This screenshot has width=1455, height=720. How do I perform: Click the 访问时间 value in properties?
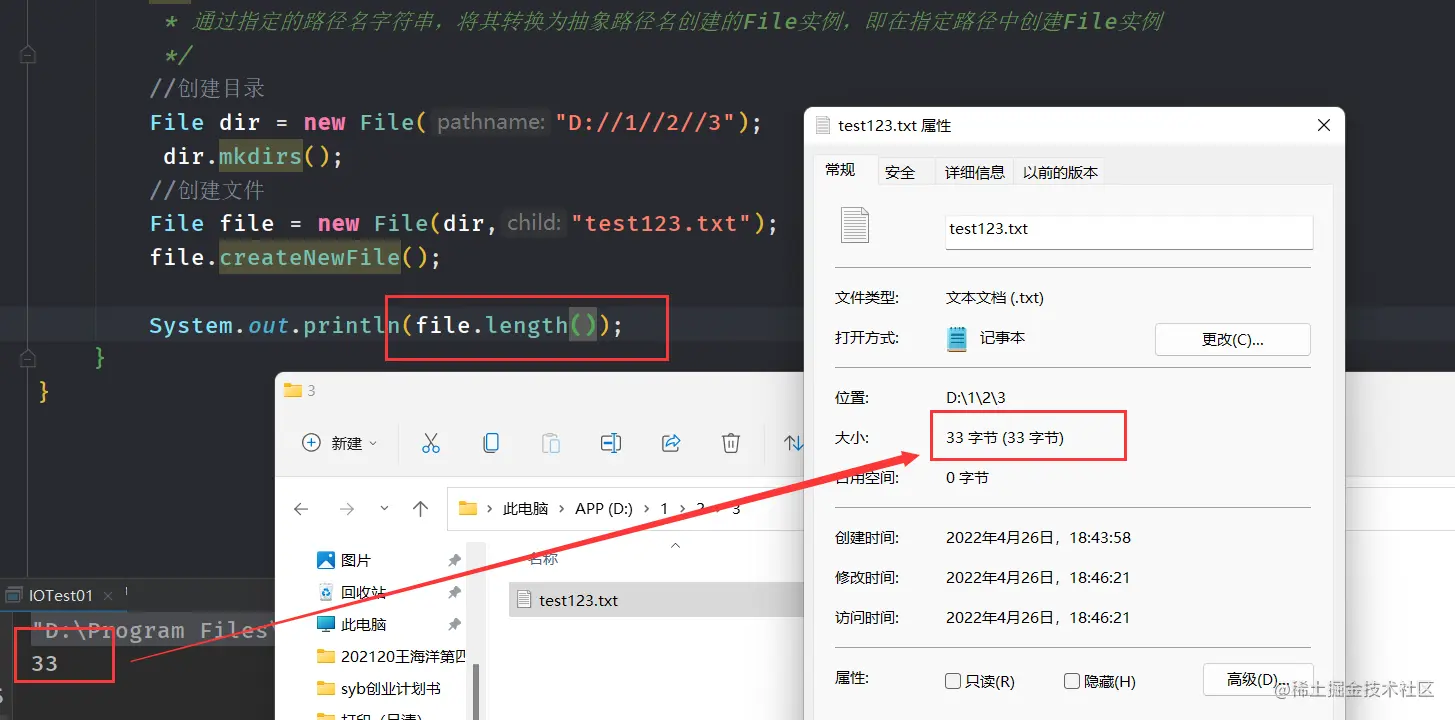(1038, 617)
